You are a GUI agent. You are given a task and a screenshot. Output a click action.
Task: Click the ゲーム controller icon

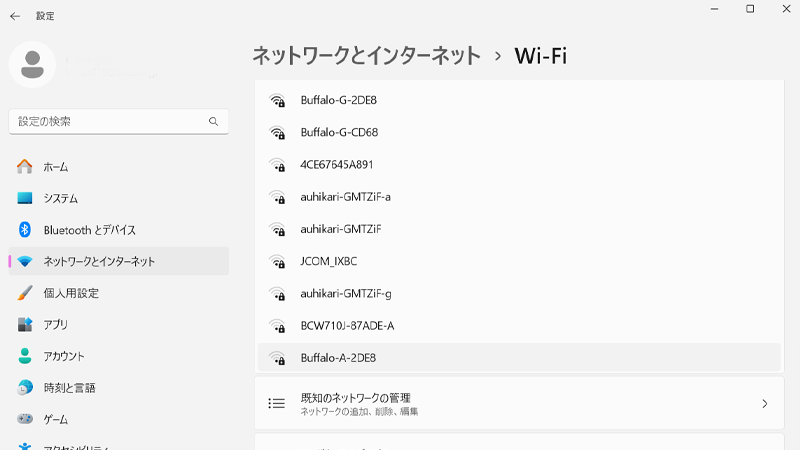(24, 419)
